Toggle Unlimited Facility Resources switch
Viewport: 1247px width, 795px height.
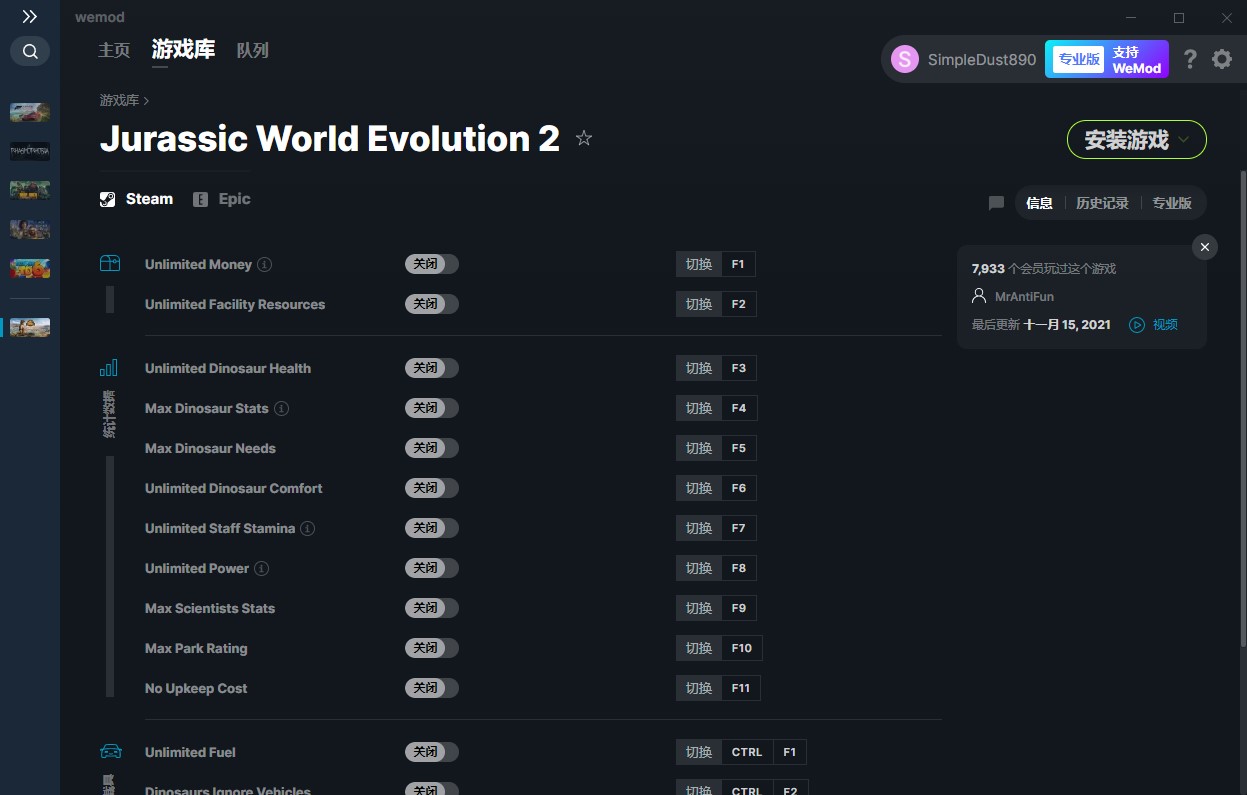coord(432,304)
